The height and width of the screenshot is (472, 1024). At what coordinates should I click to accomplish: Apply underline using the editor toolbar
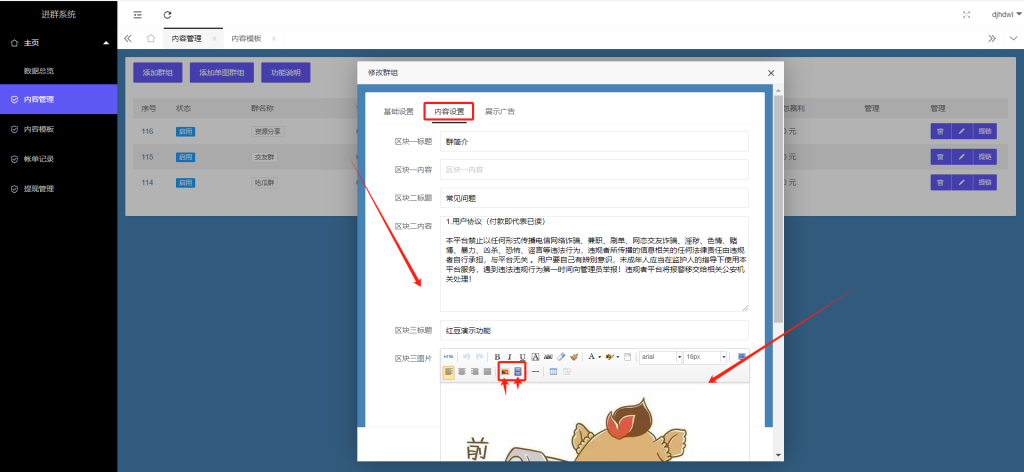click(522, 356)
